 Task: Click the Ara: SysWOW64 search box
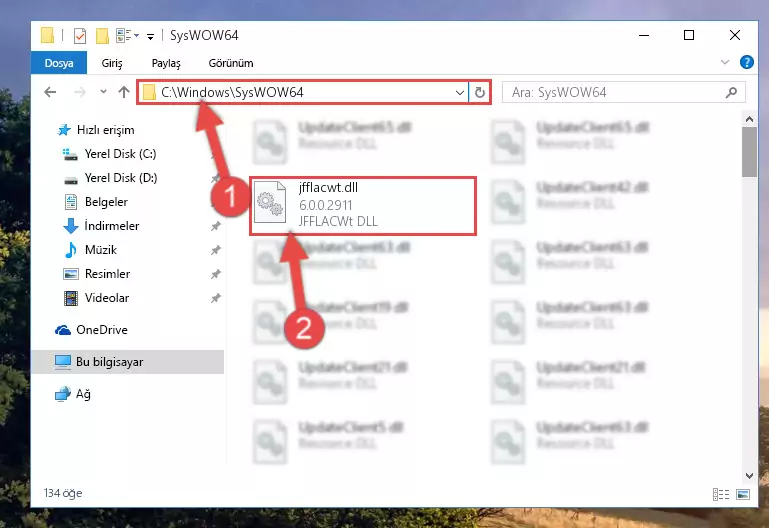624,92
